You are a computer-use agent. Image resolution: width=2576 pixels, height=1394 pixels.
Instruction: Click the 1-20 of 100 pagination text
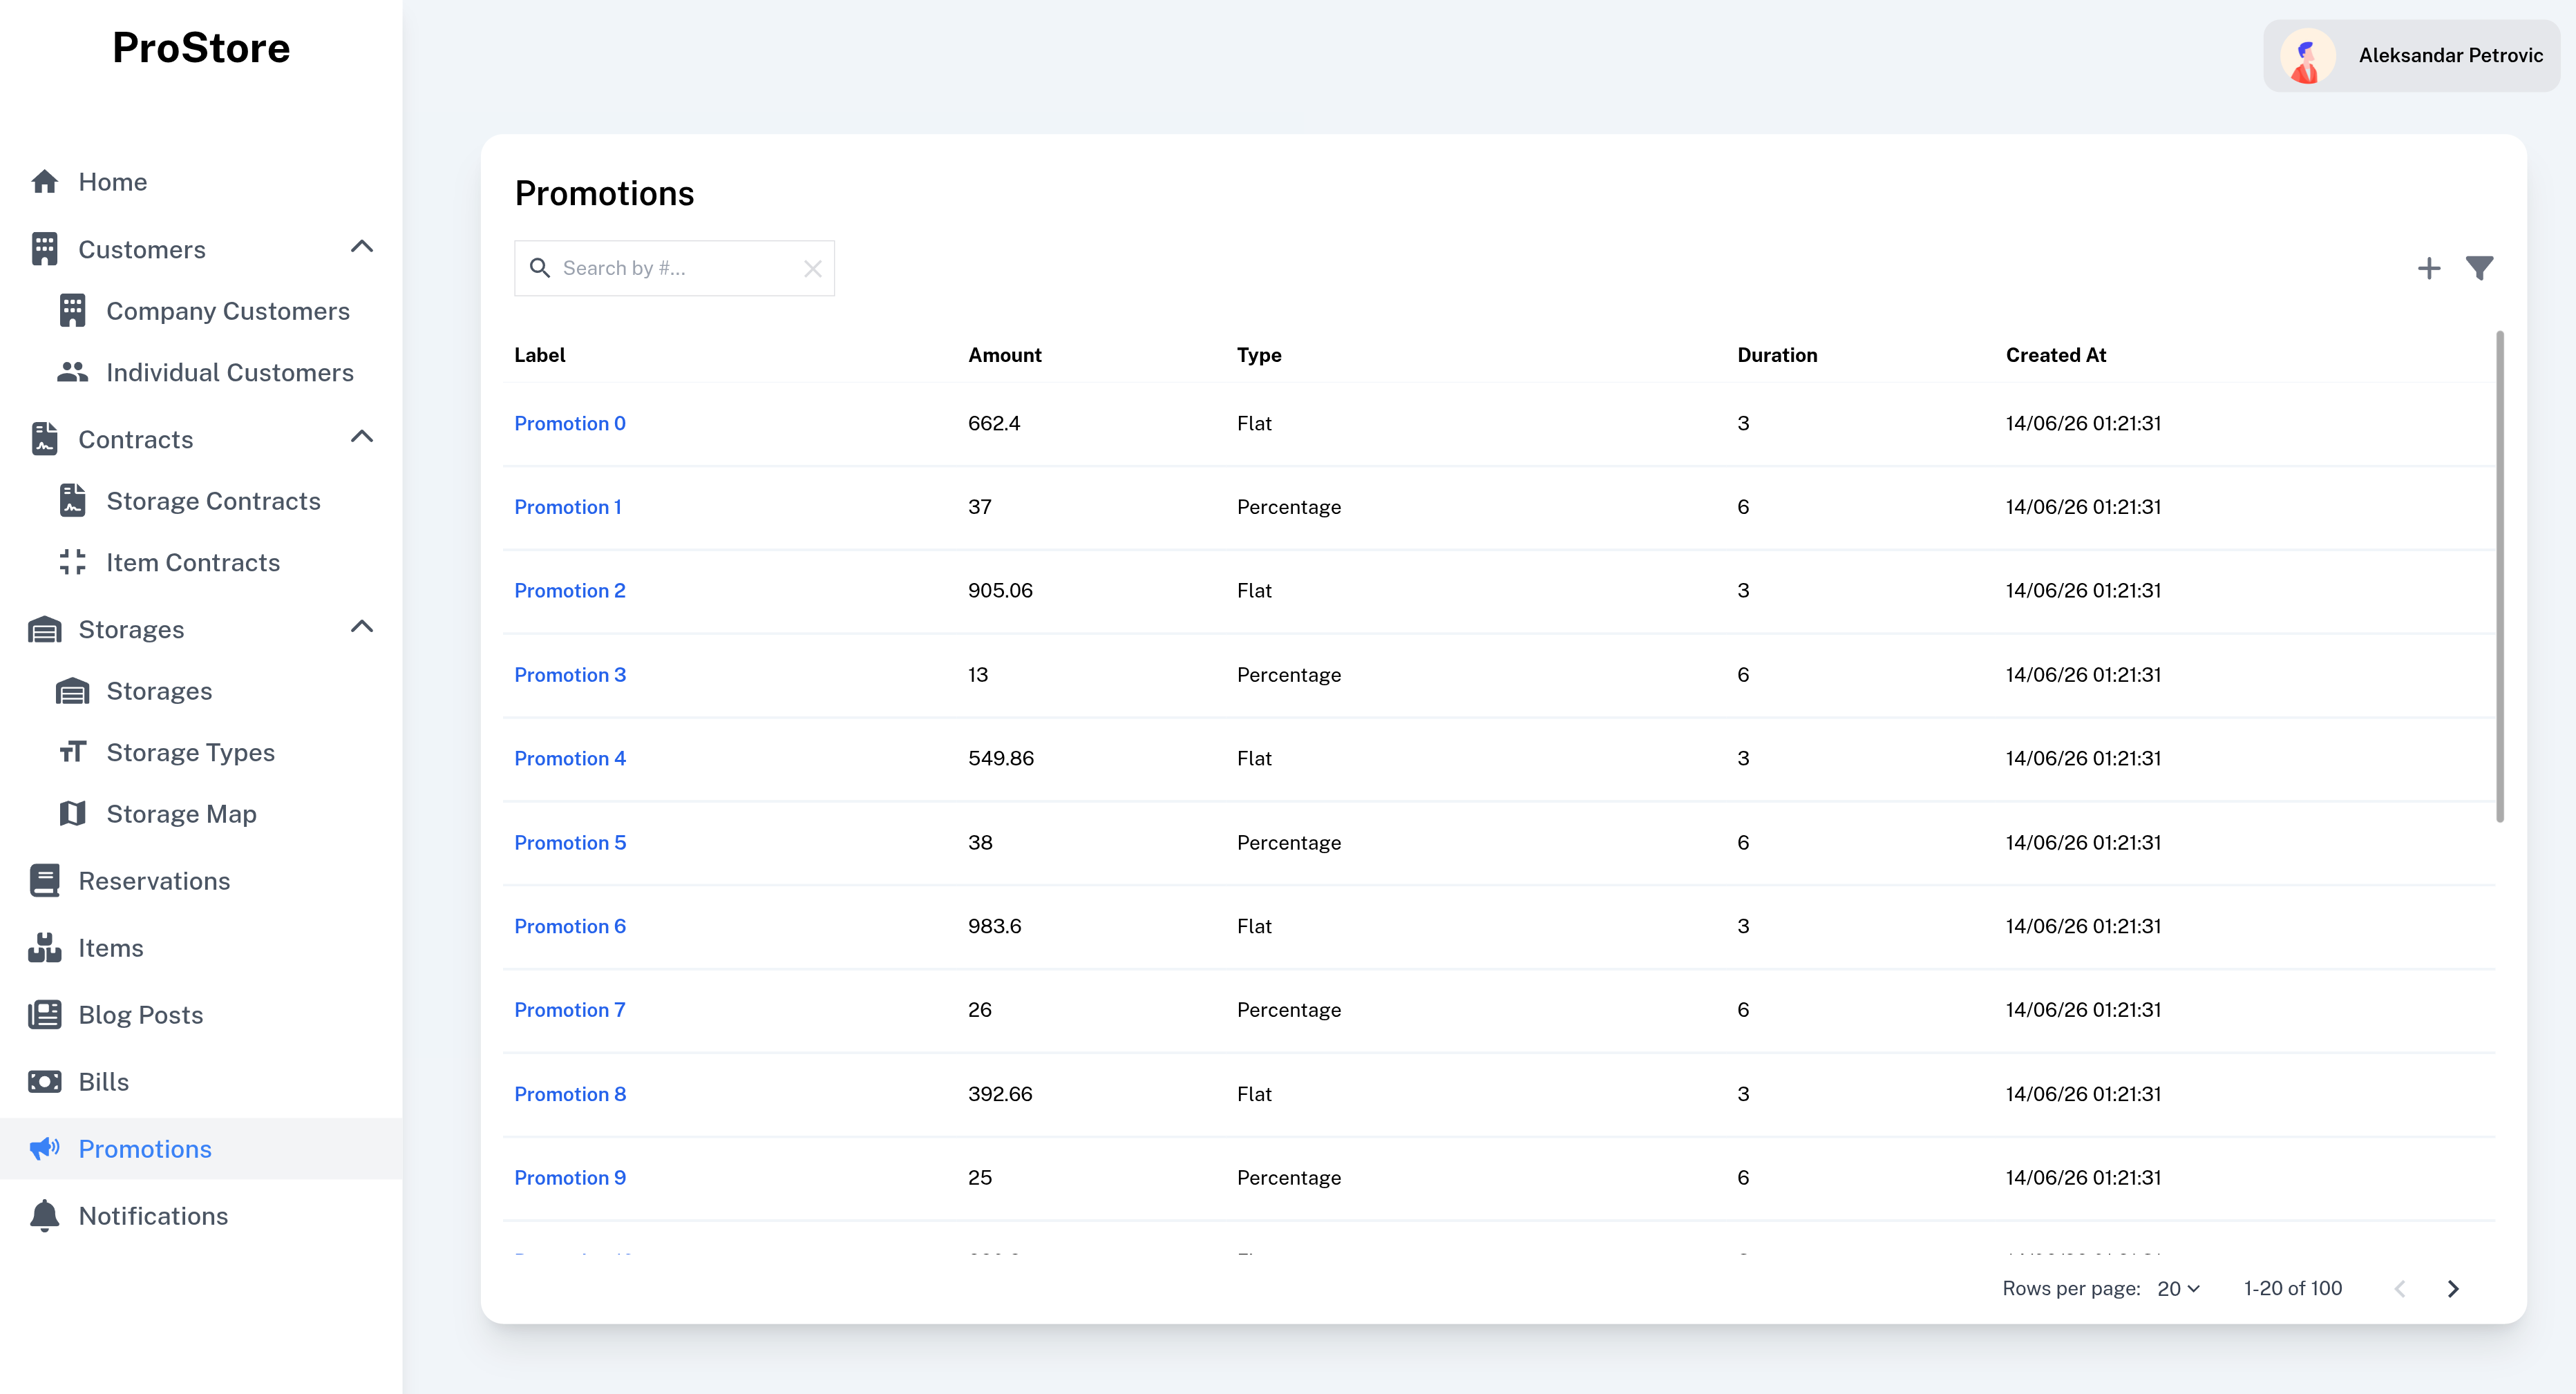tap(2293, 1289)
